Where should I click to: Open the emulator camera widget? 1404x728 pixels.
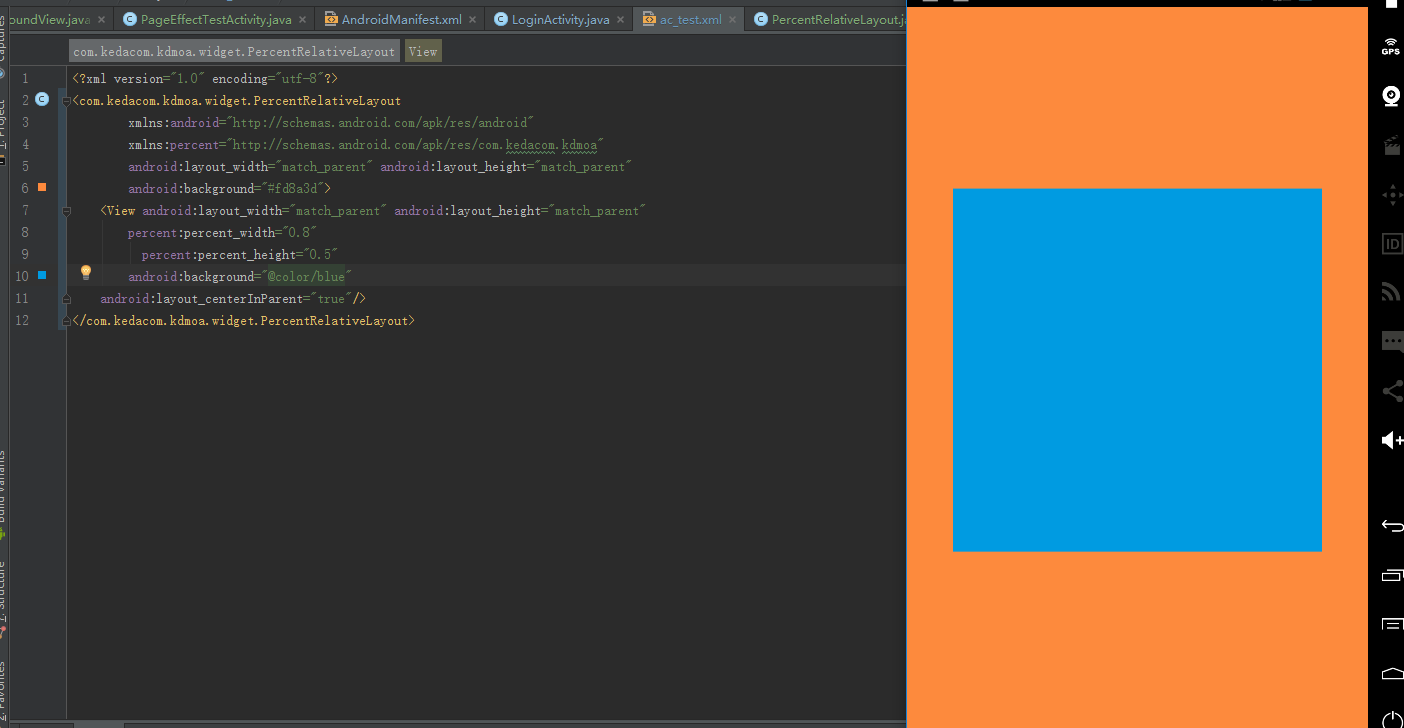coord(1391,95)
